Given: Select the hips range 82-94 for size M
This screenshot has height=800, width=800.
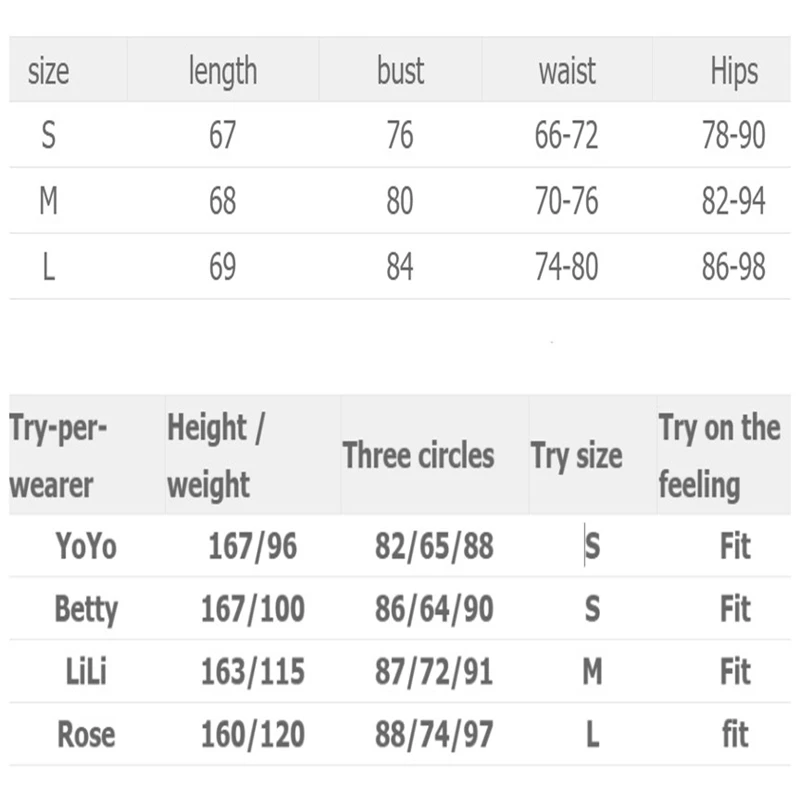Looking at the screenshot, I should tap(734, 201).
